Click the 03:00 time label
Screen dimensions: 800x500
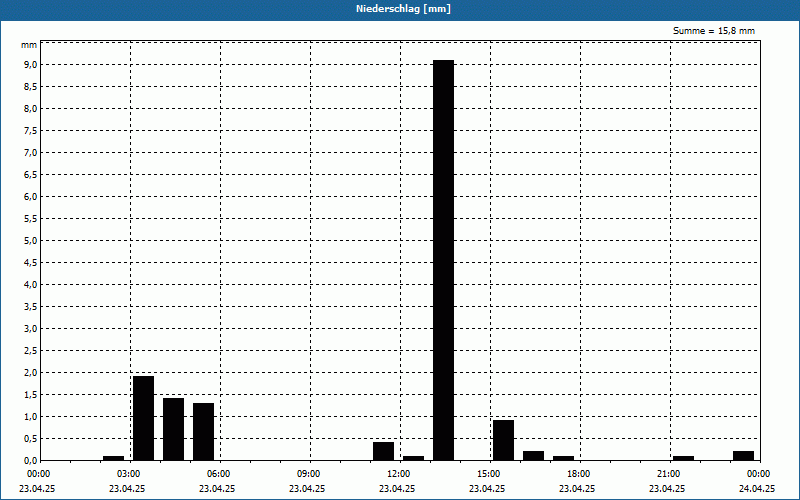(129, 474)
